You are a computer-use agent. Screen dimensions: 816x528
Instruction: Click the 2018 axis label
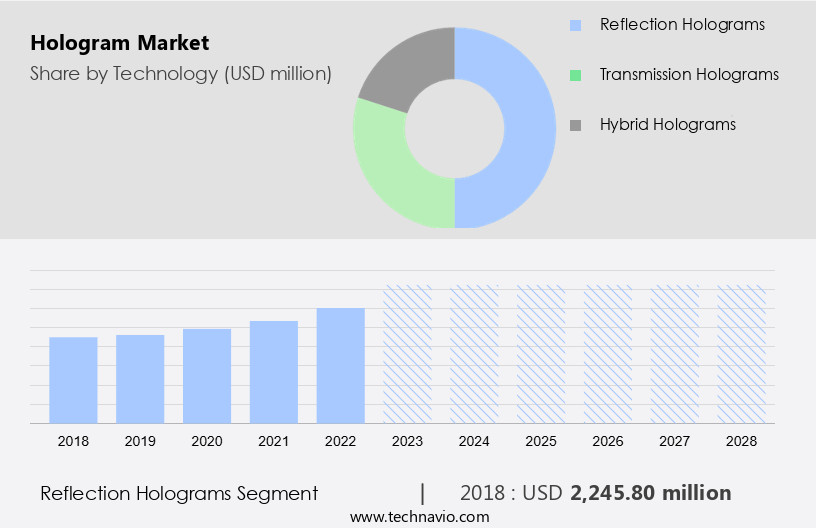[x=73, y=441]
